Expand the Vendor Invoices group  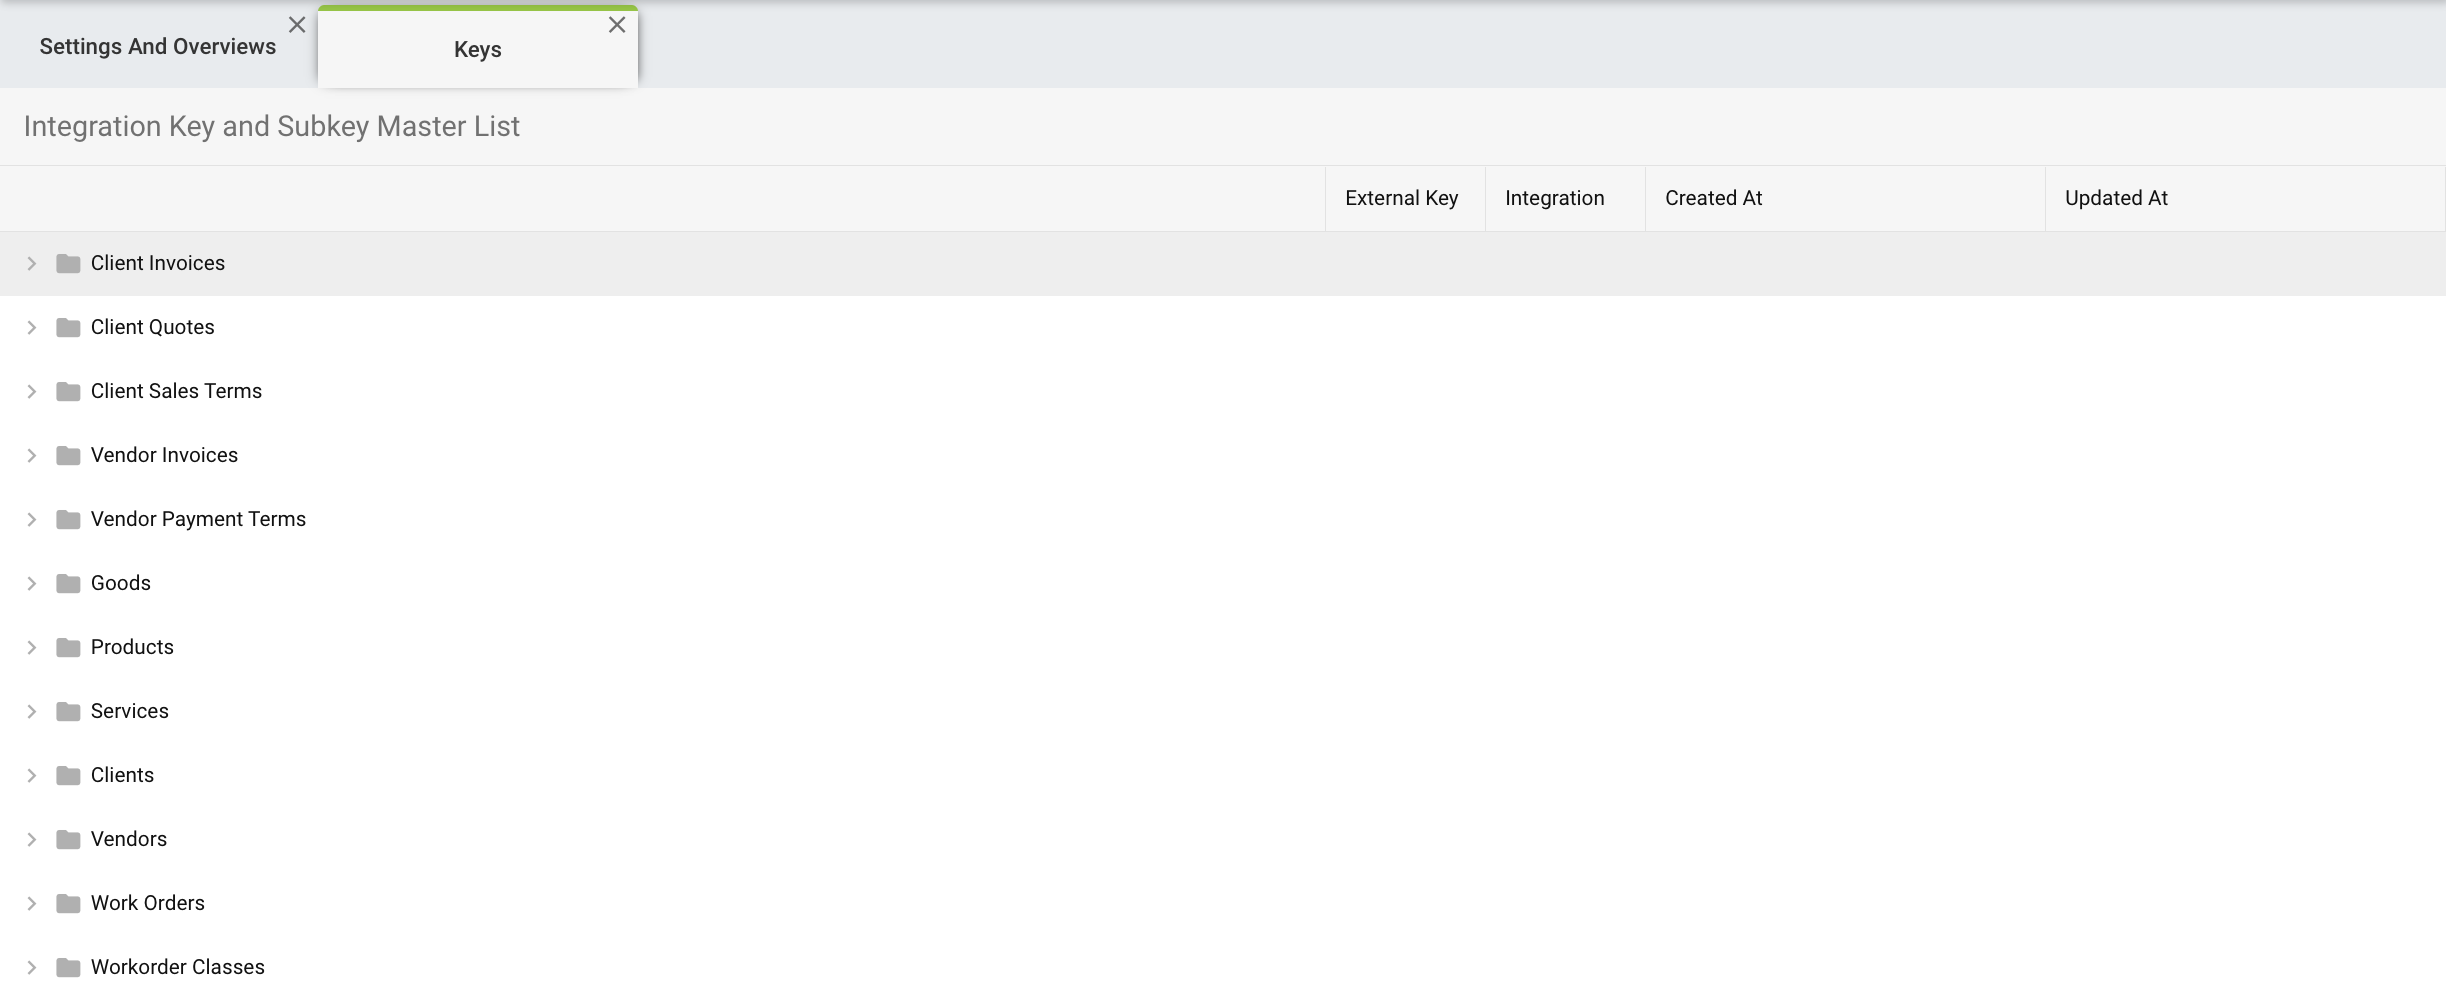click(x=31, y=455)
